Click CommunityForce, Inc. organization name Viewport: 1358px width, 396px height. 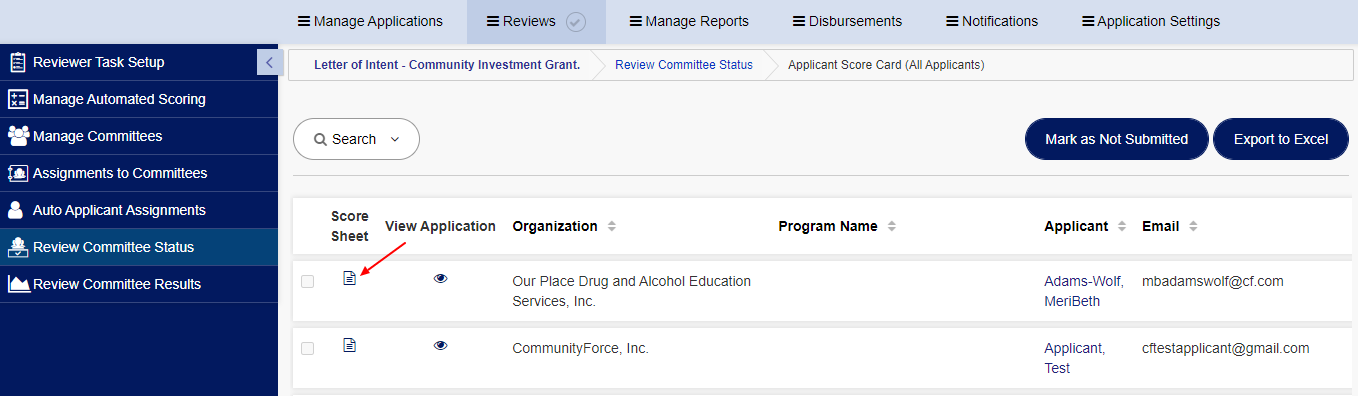coord(580,348)
